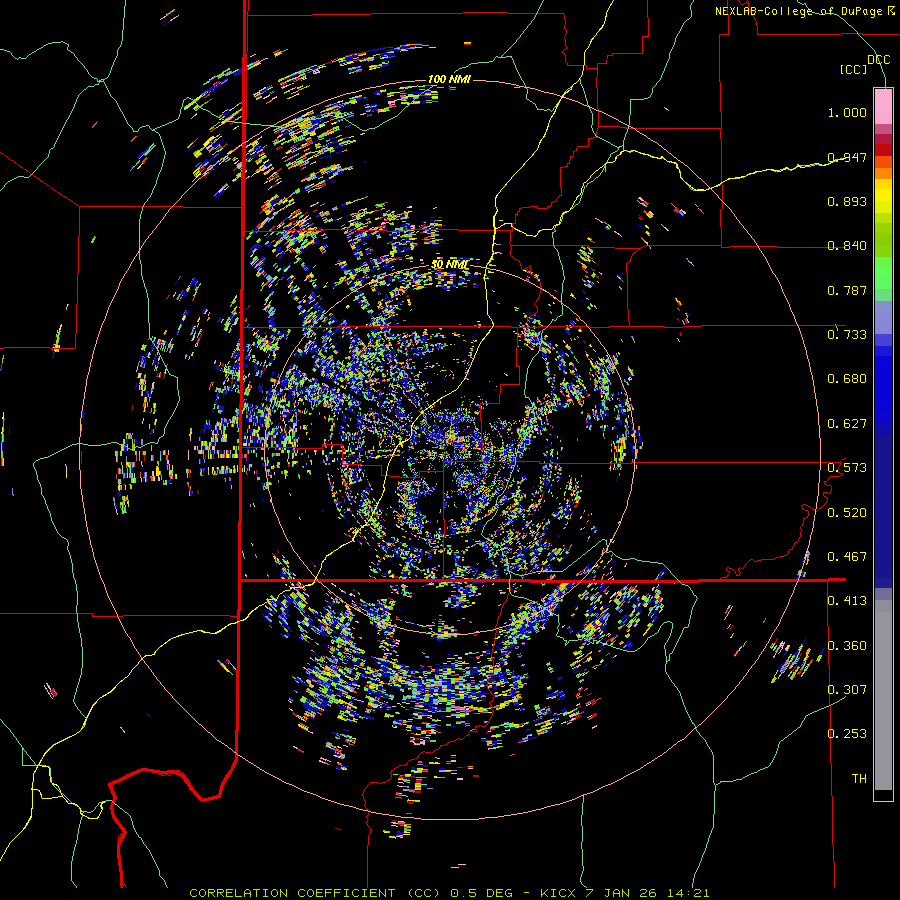Click the 14:21 timestamp
This screenshot has height=900, width=900.
688,893
